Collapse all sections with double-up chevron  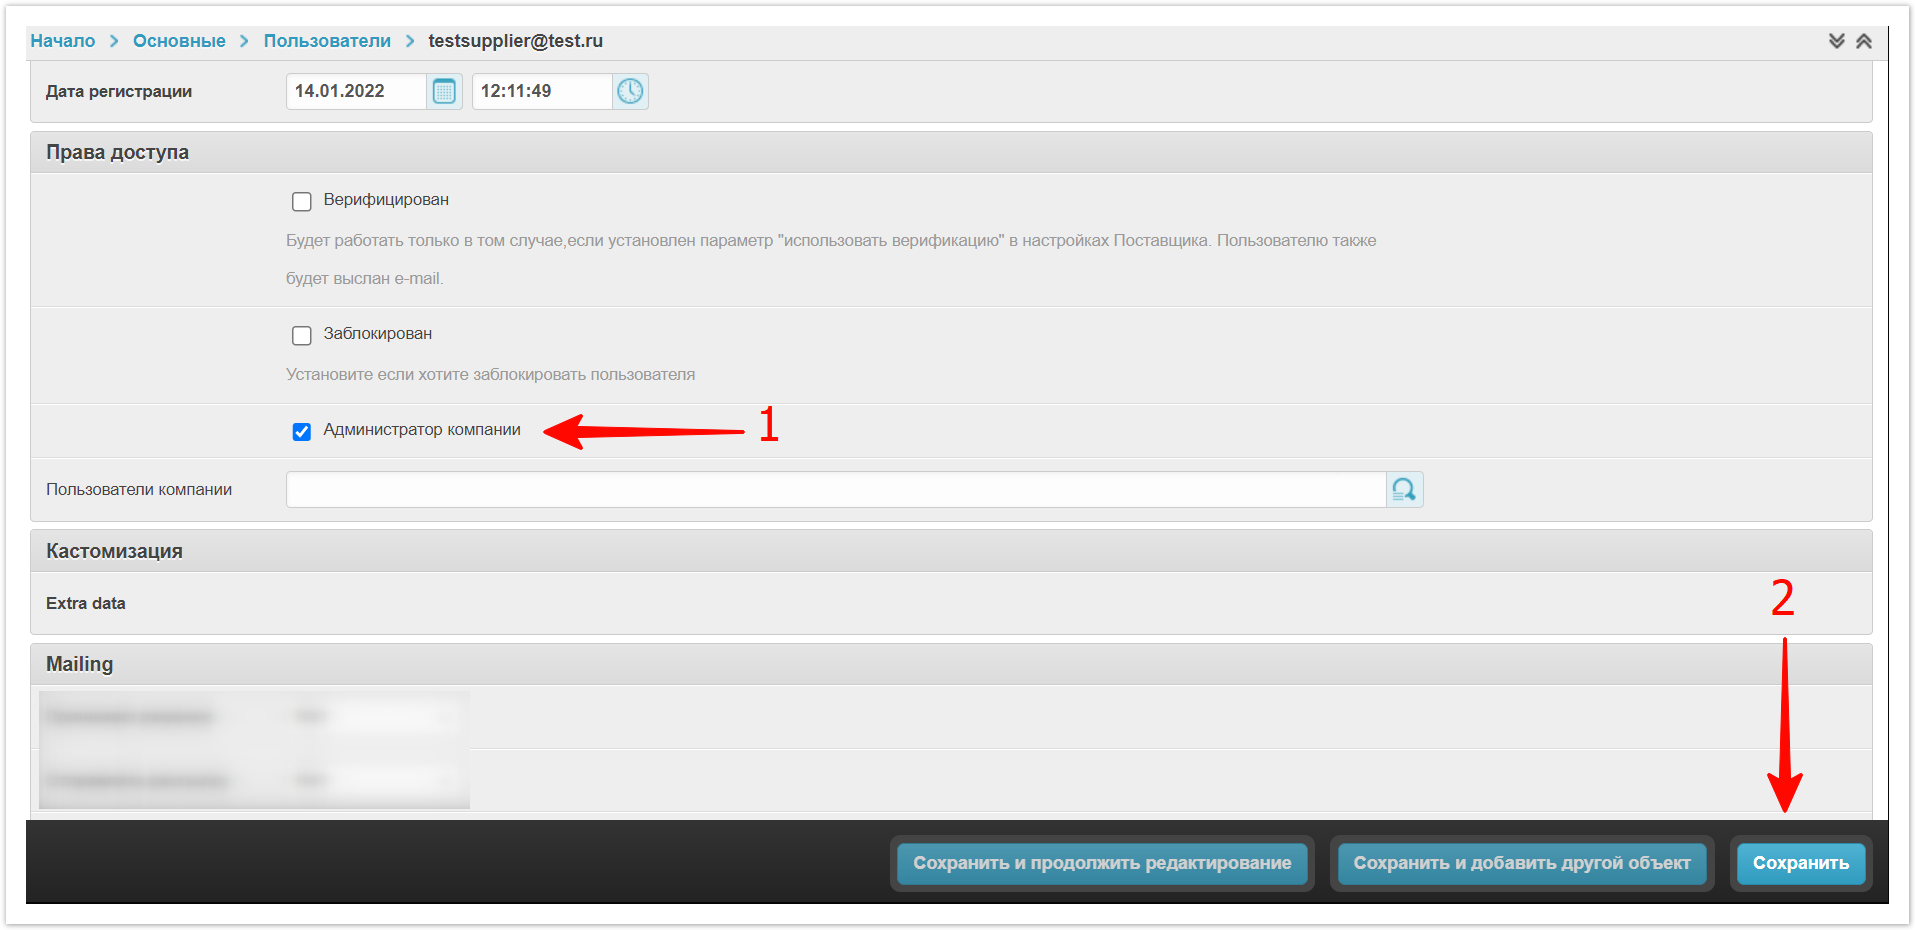tap(1864, 41)
